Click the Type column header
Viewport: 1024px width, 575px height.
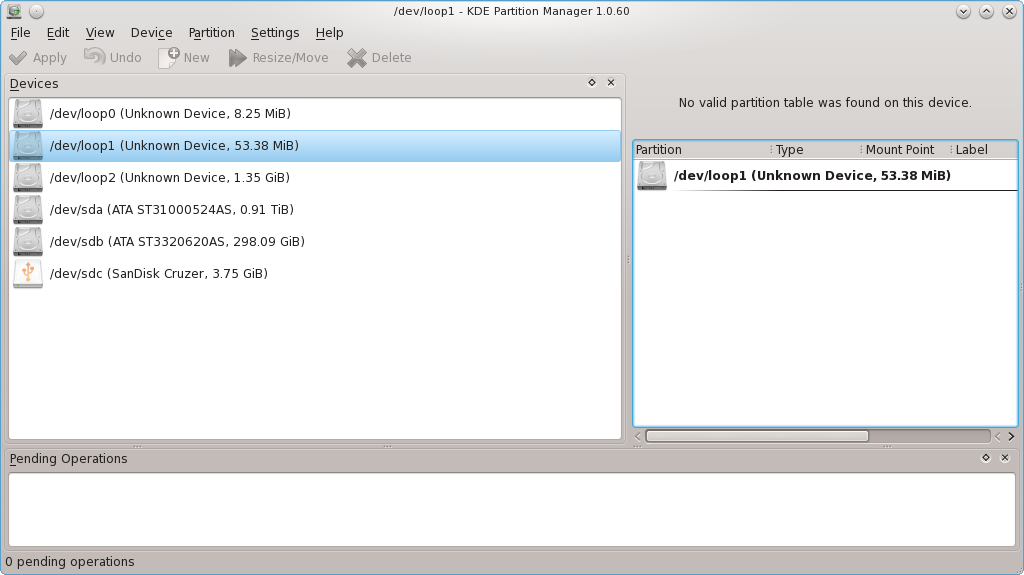[790, 150]
